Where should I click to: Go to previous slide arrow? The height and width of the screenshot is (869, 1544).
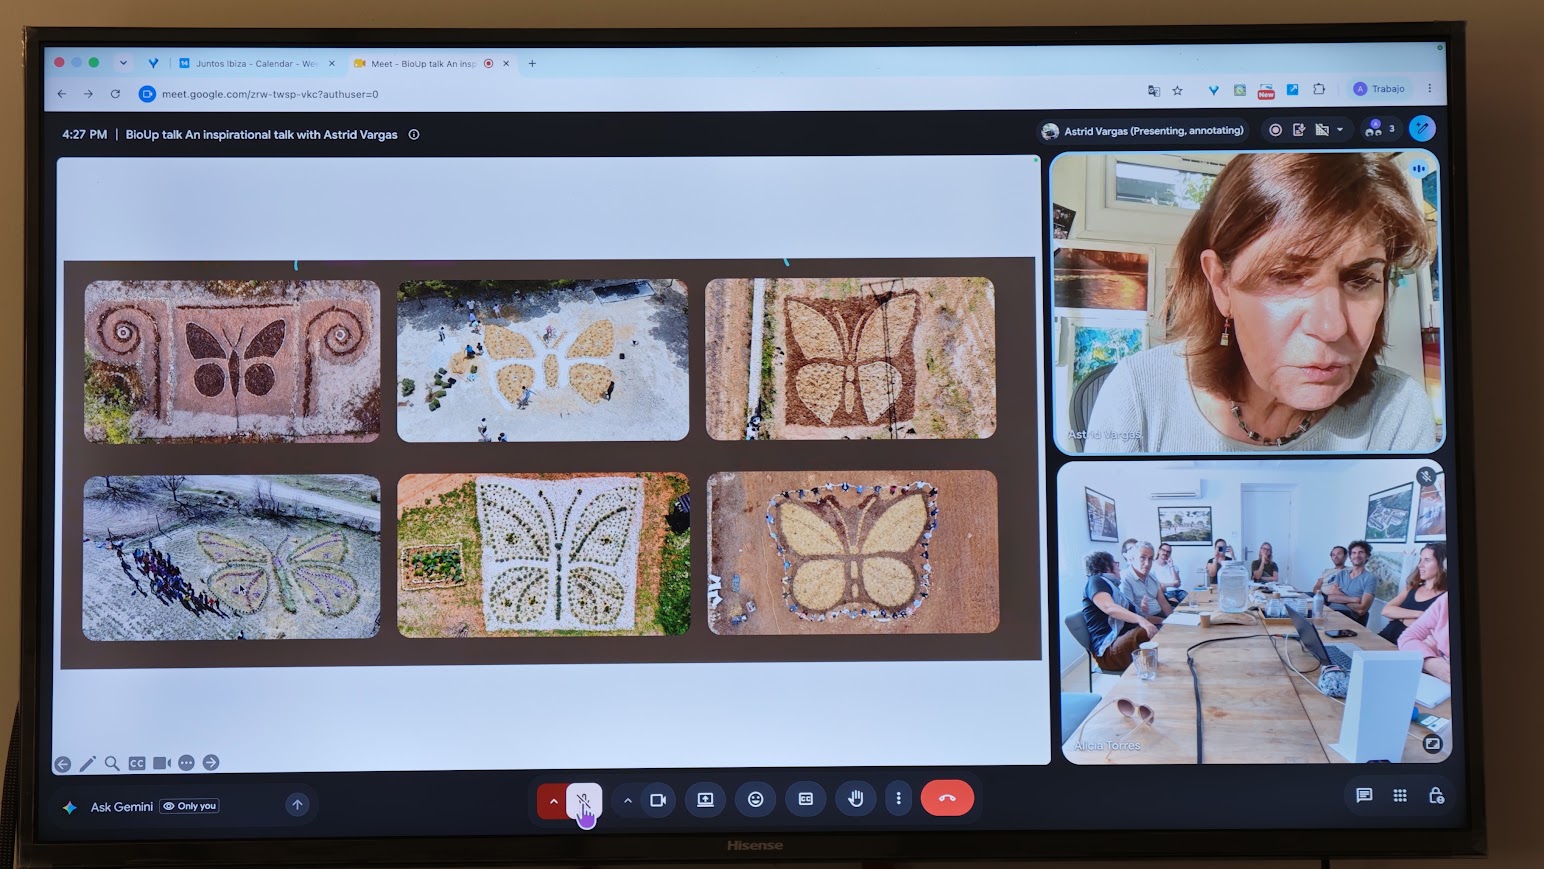click(63, 764)
